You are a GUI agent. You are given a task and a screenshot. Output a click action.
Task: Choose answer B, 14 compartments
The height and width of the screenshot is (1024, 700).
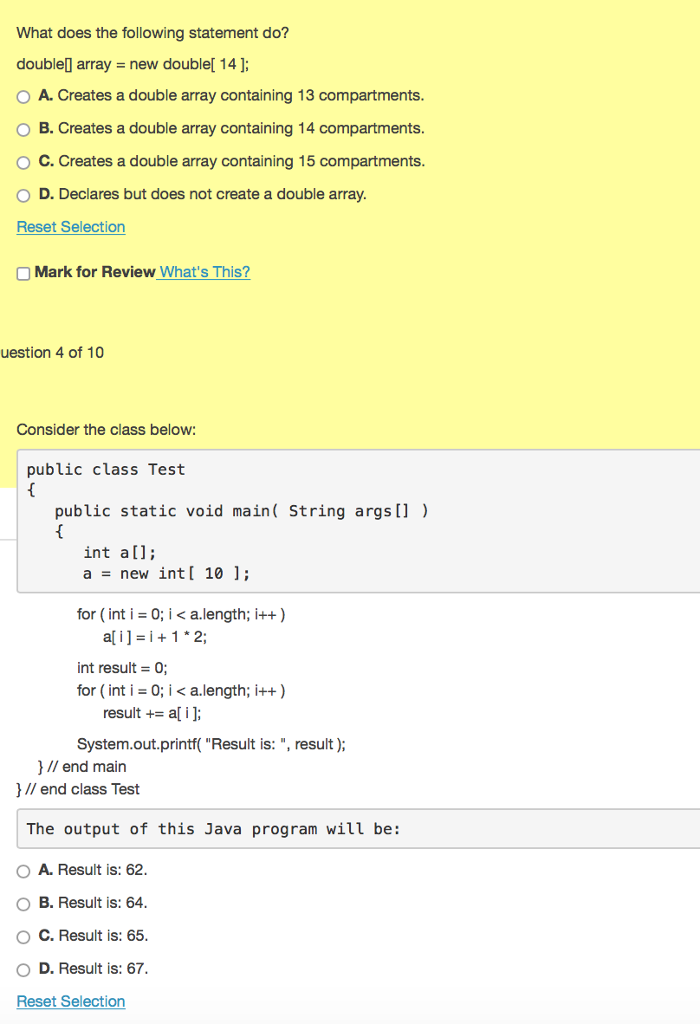coord(24,129)
